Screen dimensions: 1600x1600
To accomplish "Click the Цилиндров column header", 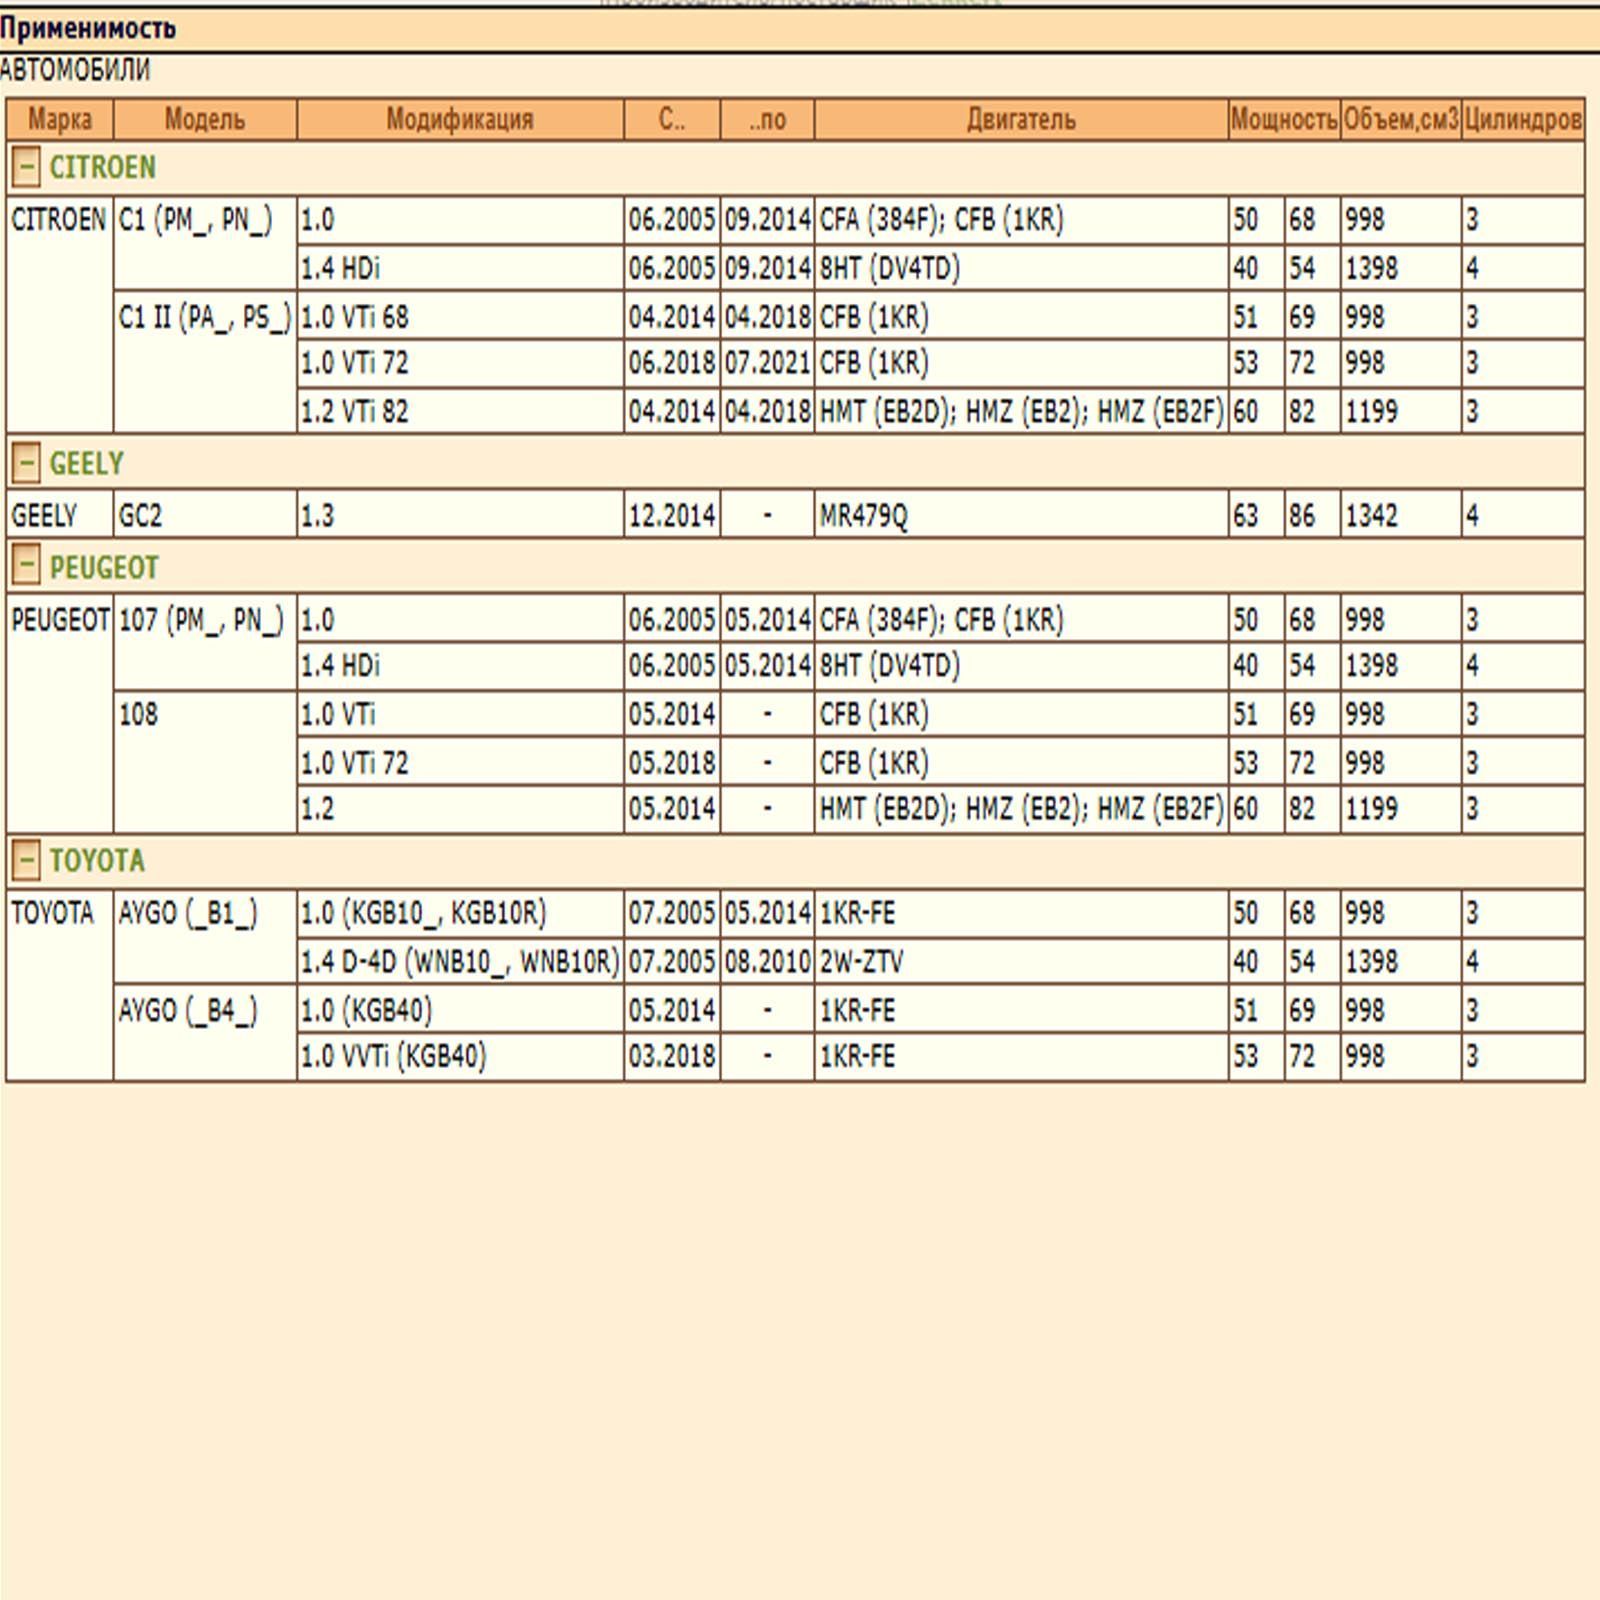I will click(1523, 120).
